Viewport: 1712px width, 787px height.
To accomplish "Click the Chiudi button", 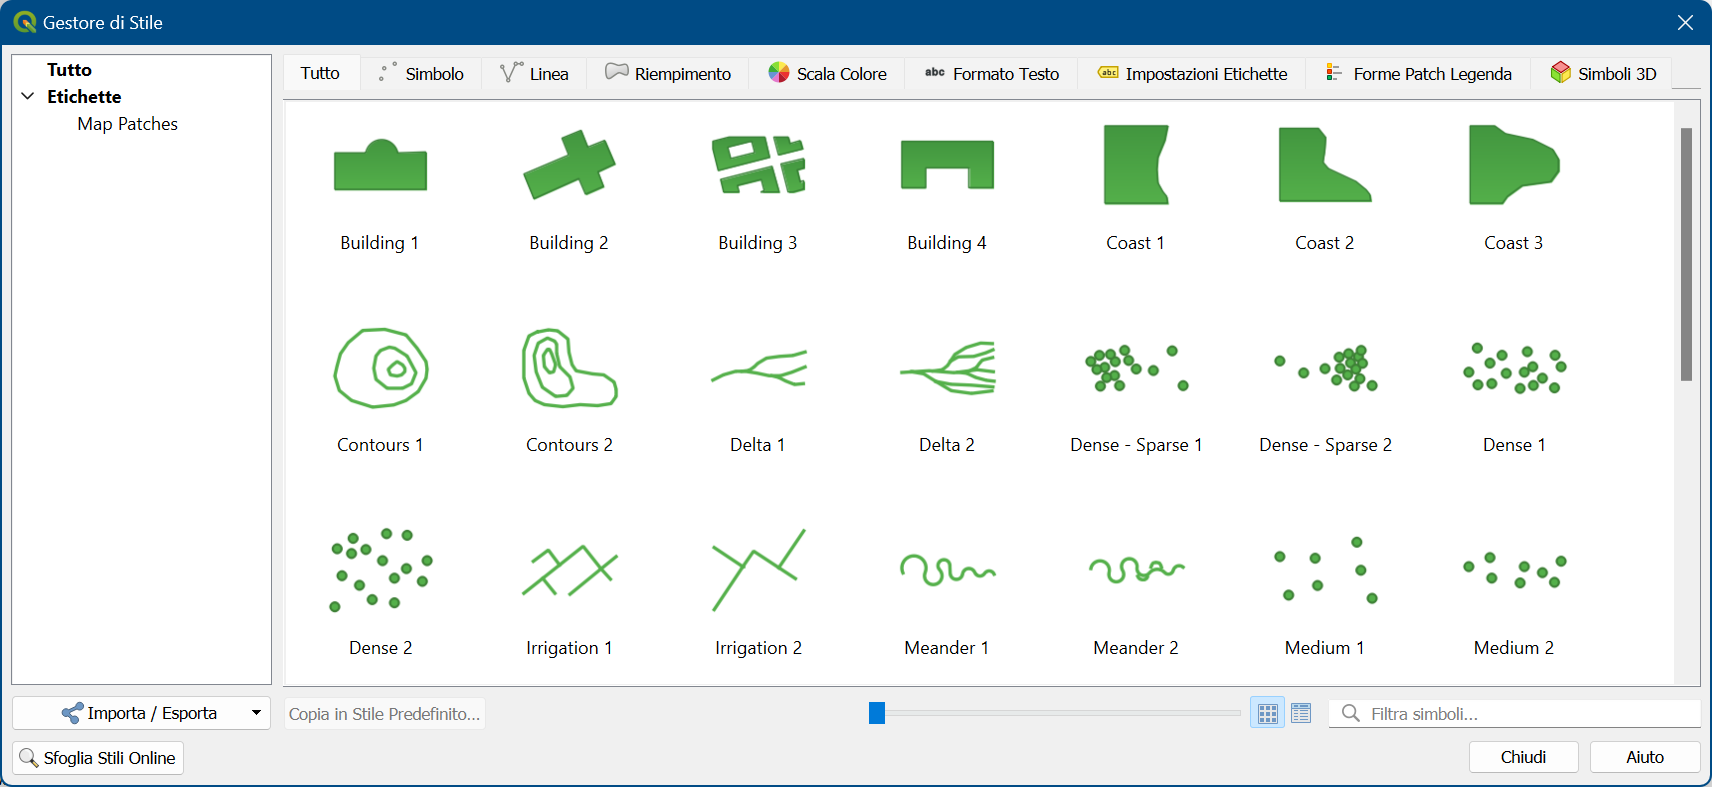I will click(1523, 757).
